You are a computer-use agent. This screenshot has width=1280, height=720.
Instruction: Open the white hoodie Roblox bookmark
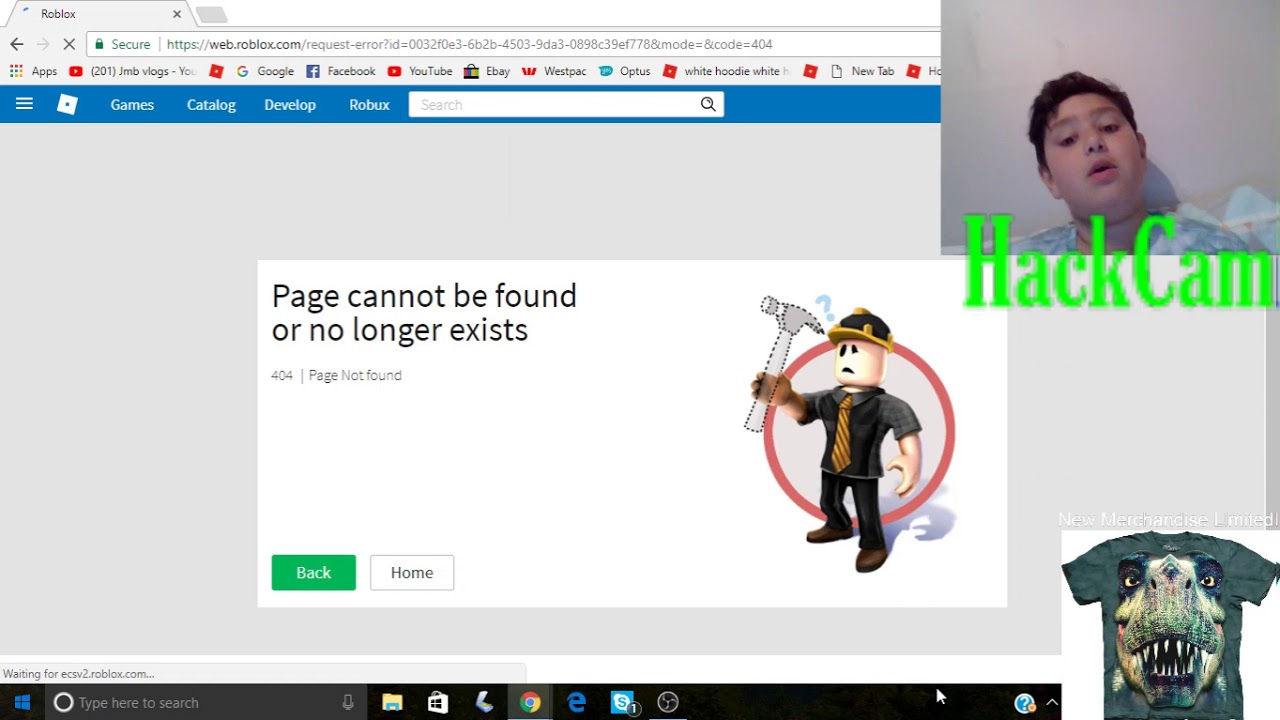[x=727, y=71]
